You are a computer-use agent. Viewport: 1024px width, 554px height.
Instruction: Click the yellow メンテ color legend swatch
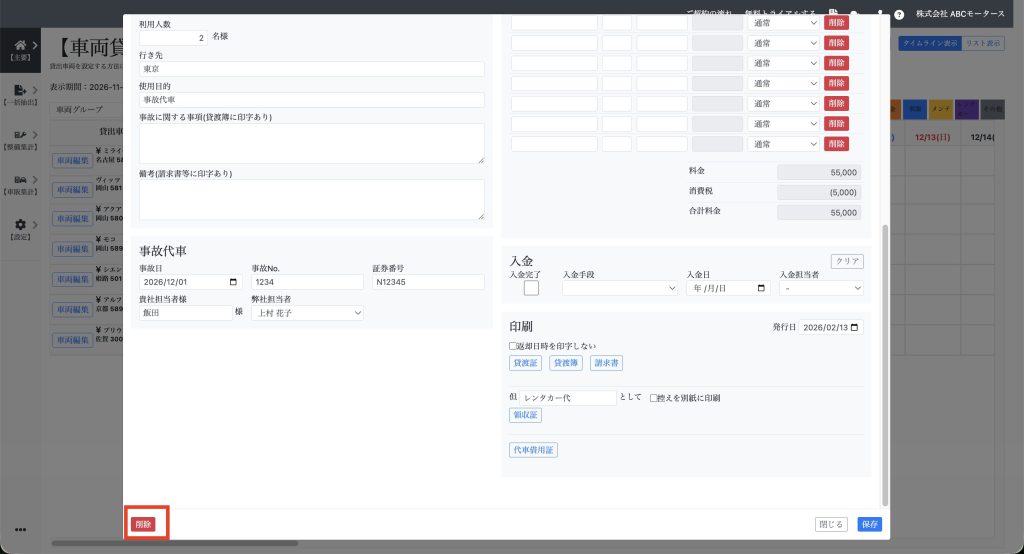pos(941,107)
